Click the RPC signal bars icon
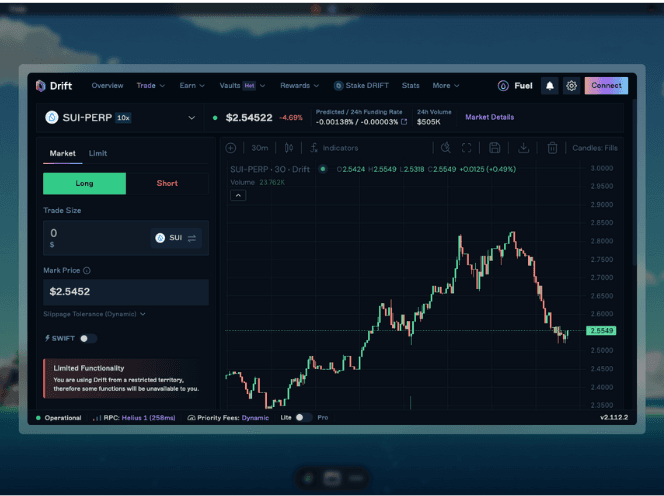664x496 pixels. coord(97,418)
